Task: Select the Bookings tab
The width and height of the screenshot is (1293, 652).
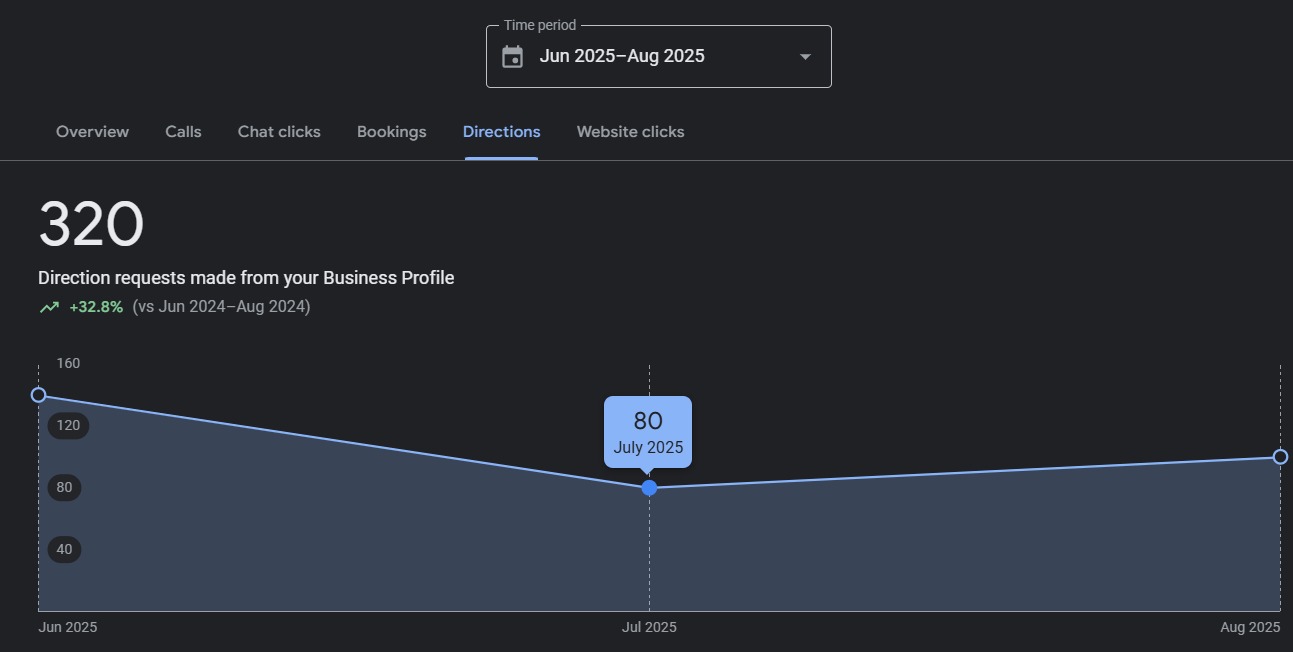Action: tap(391, 132)
